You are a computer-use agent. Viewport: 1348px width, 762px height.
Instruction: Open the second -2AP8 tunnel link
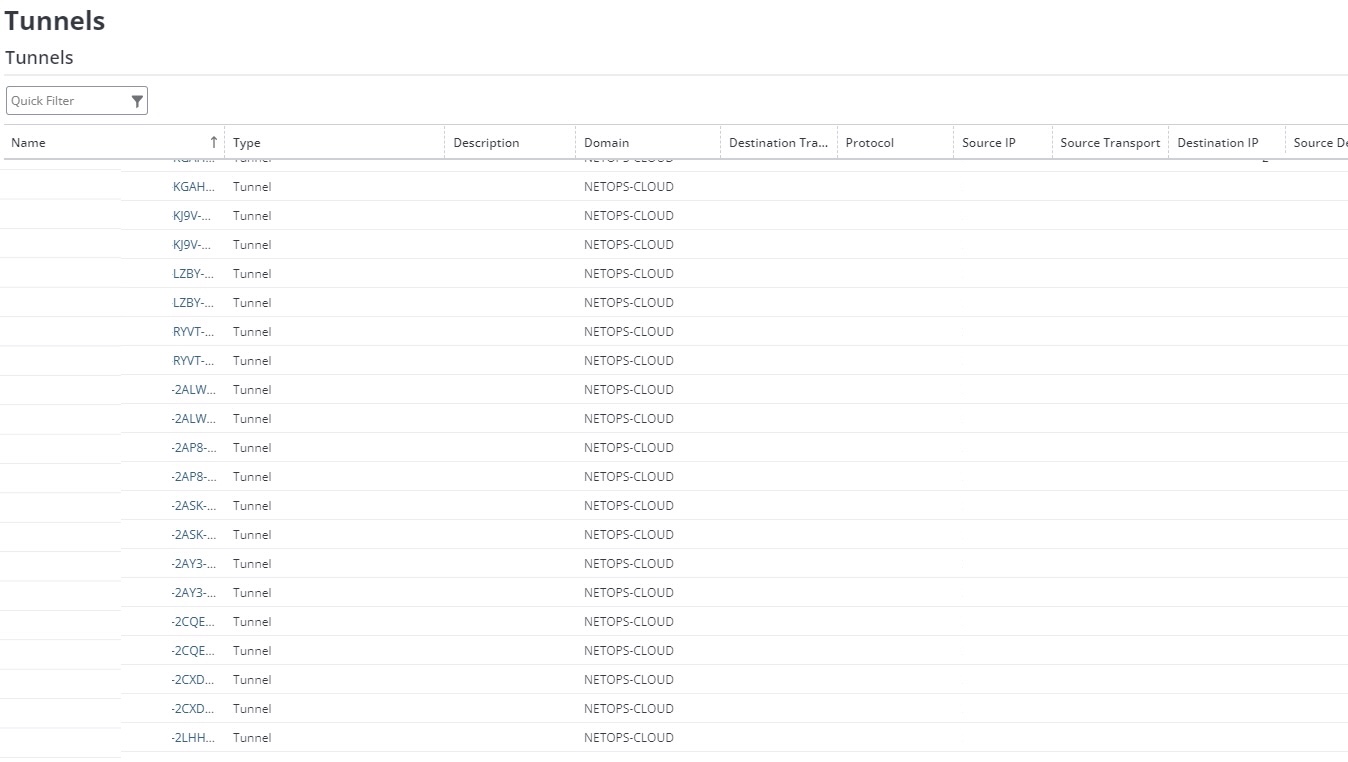pyautogui.click(x=193, y=477)
